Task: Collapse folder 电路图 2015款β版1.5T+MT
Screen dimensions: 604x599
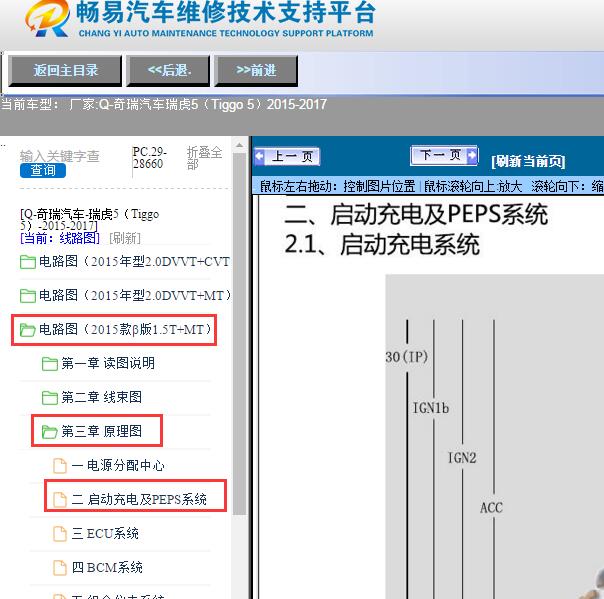Action: click(x=116, y=330)
